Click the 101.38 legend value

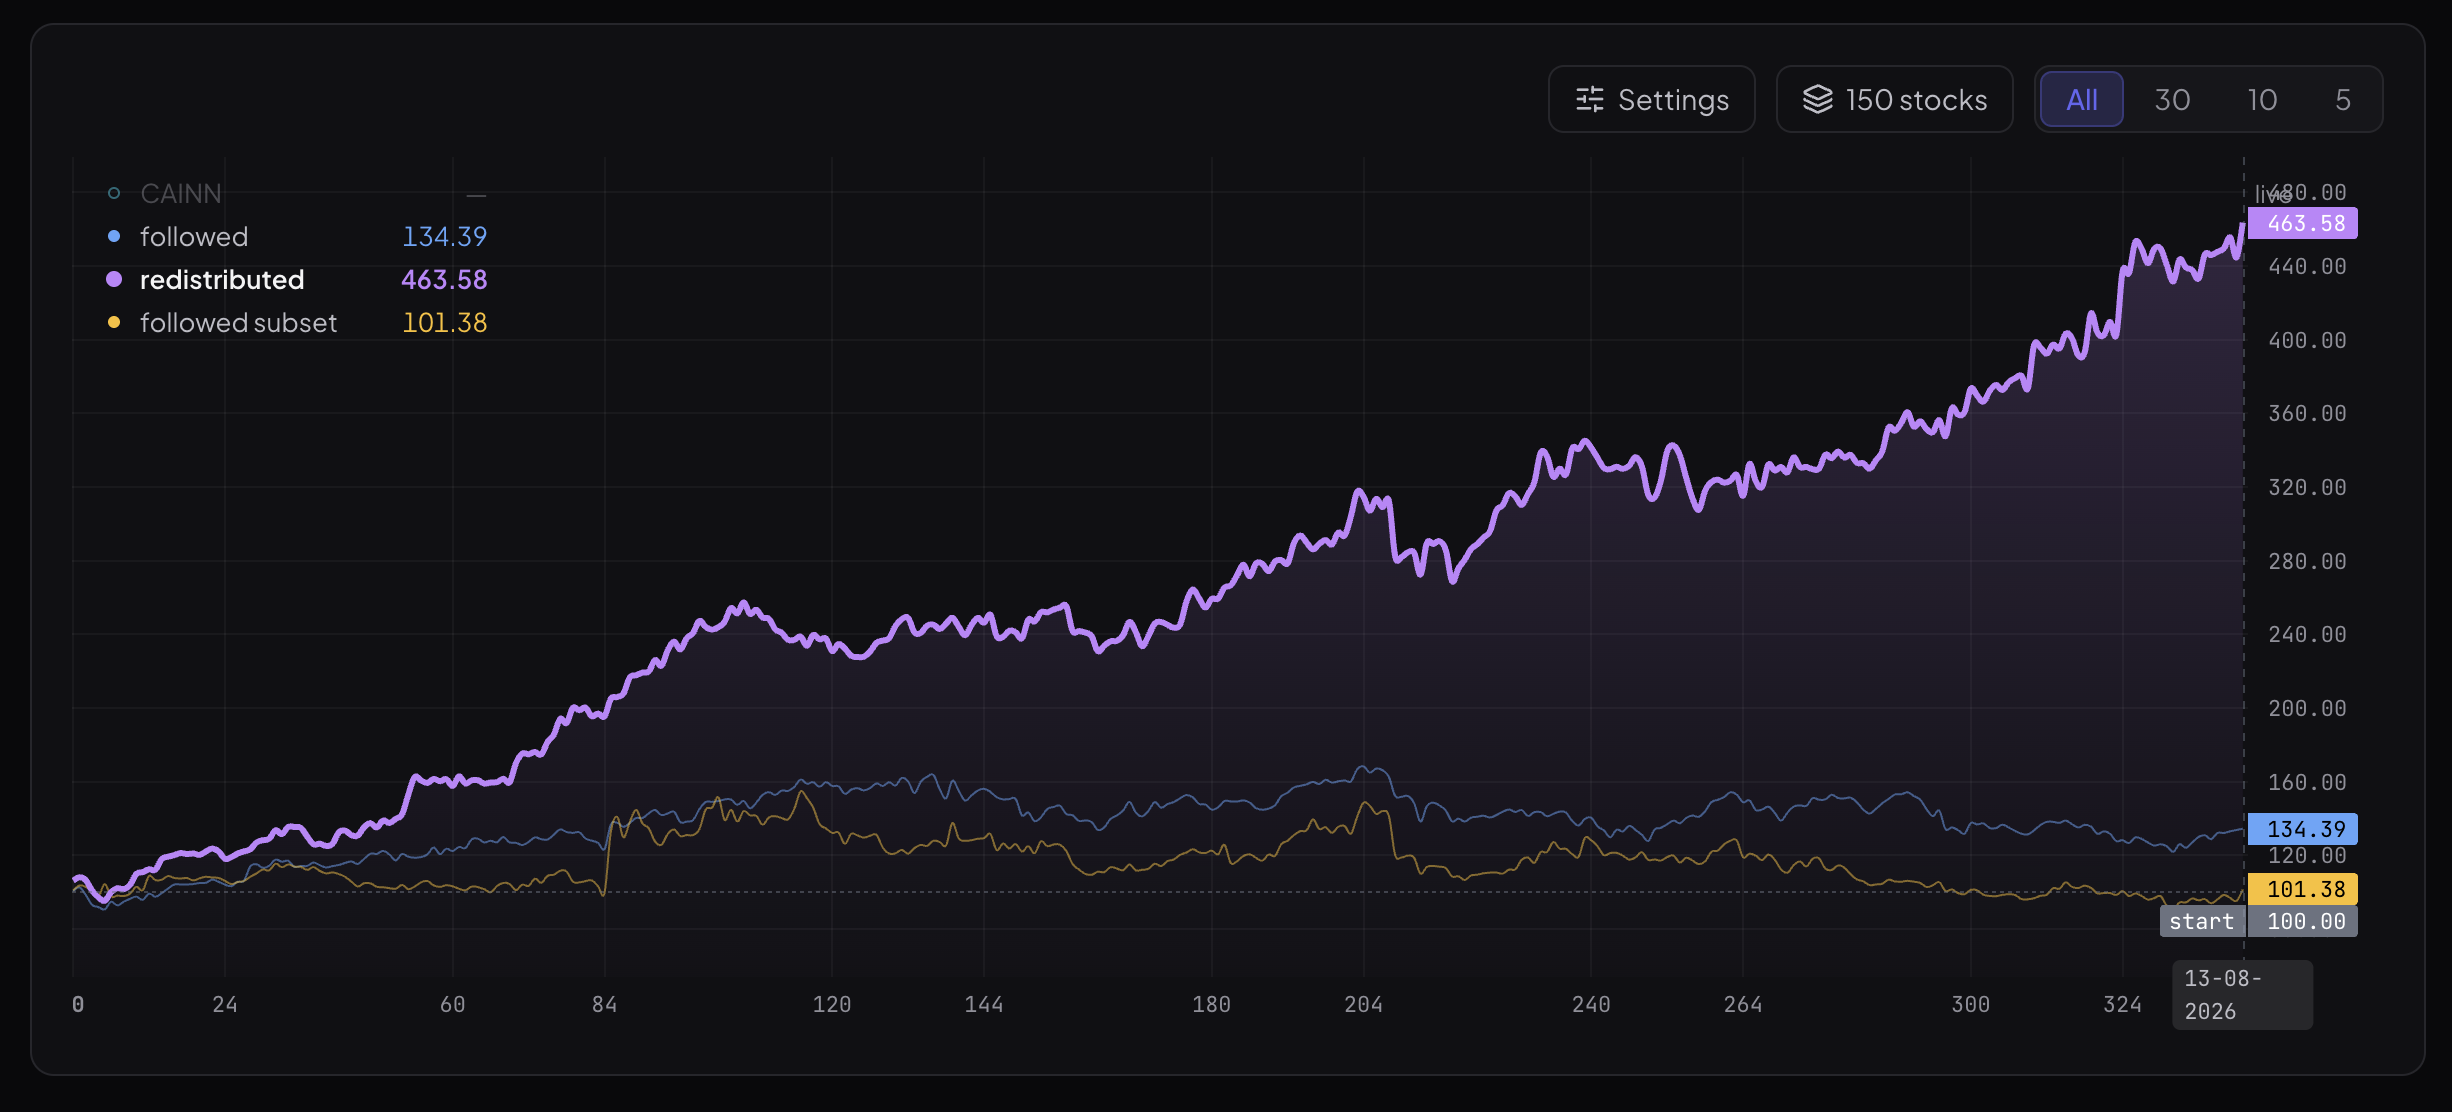tap(444, 322)
